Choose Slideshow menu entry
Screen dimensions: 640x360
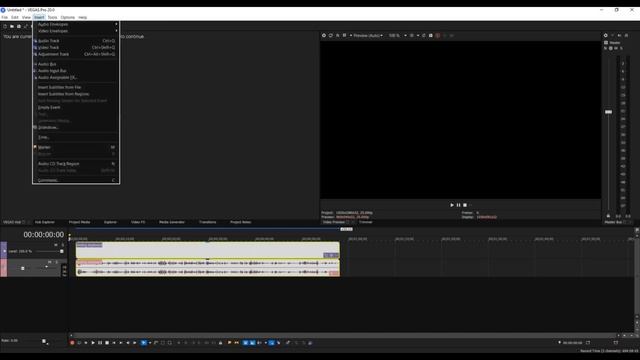click(76, 127)
